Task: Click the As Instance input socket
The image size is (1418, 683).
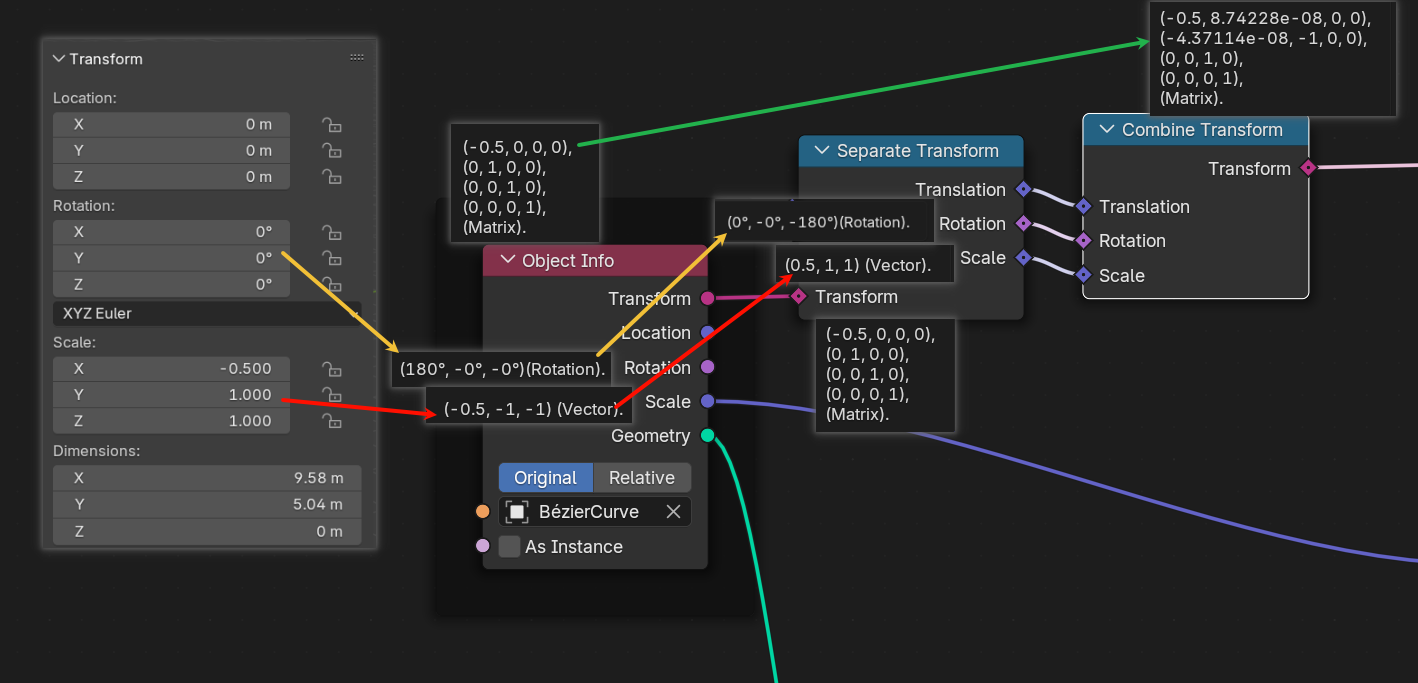Action: click(483, 546)
